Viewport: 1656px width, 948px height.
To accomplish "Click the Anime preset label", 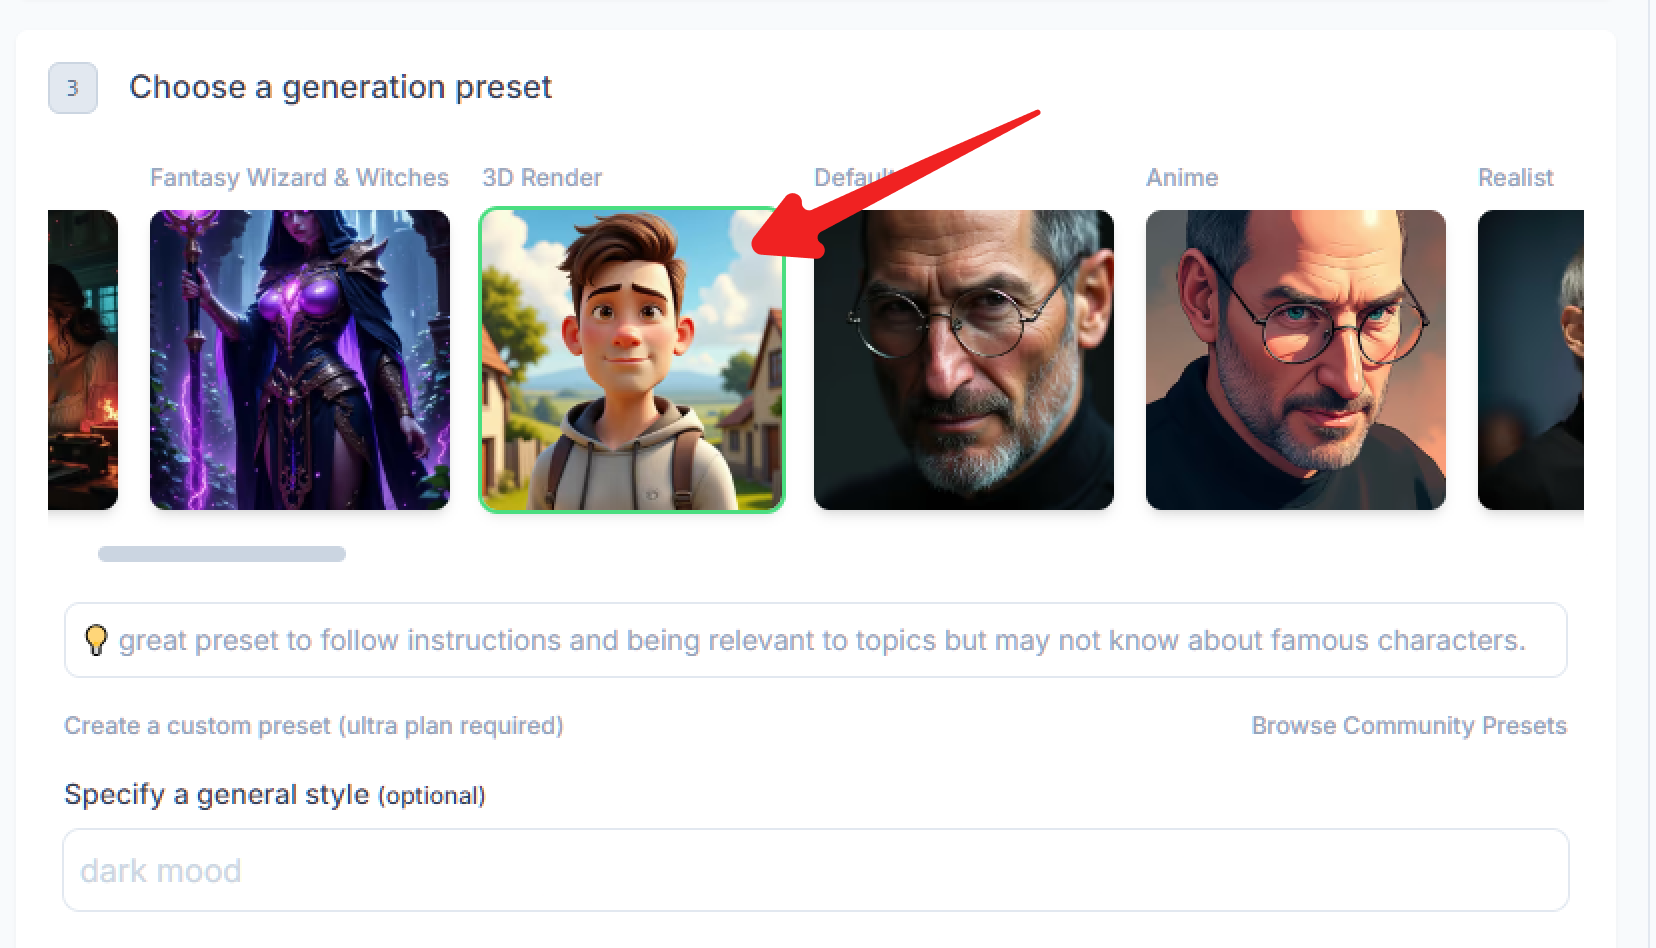I will coord(1182,177).
